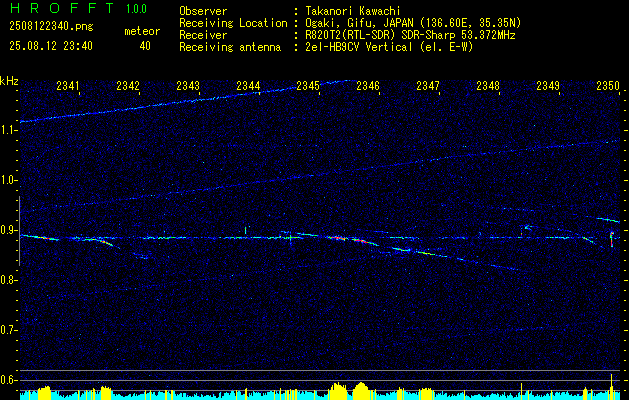Click the bright red echo near 2345

pos(338,238)
